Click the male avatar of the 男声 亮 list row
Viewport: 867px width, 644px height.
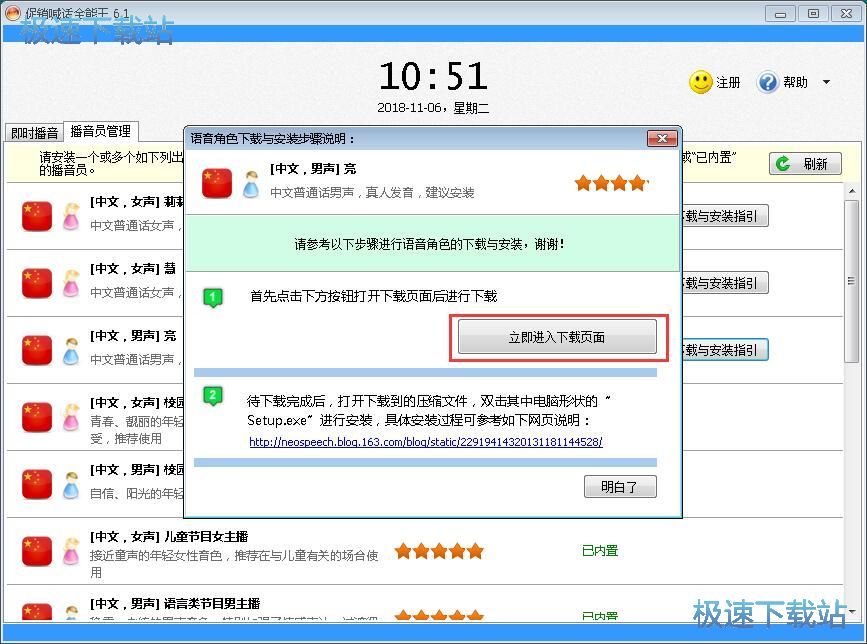pyautogui.click(x=71, y=350)
